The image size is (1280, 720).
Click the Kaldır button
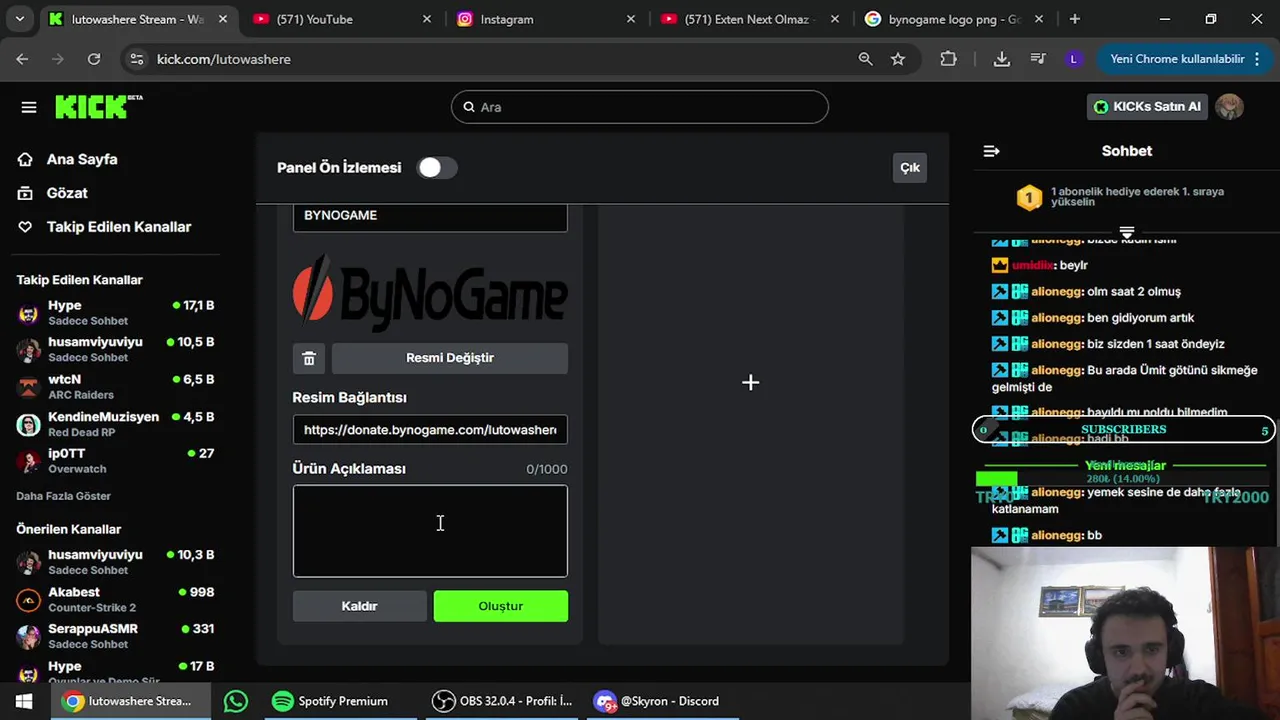[359, 606]
